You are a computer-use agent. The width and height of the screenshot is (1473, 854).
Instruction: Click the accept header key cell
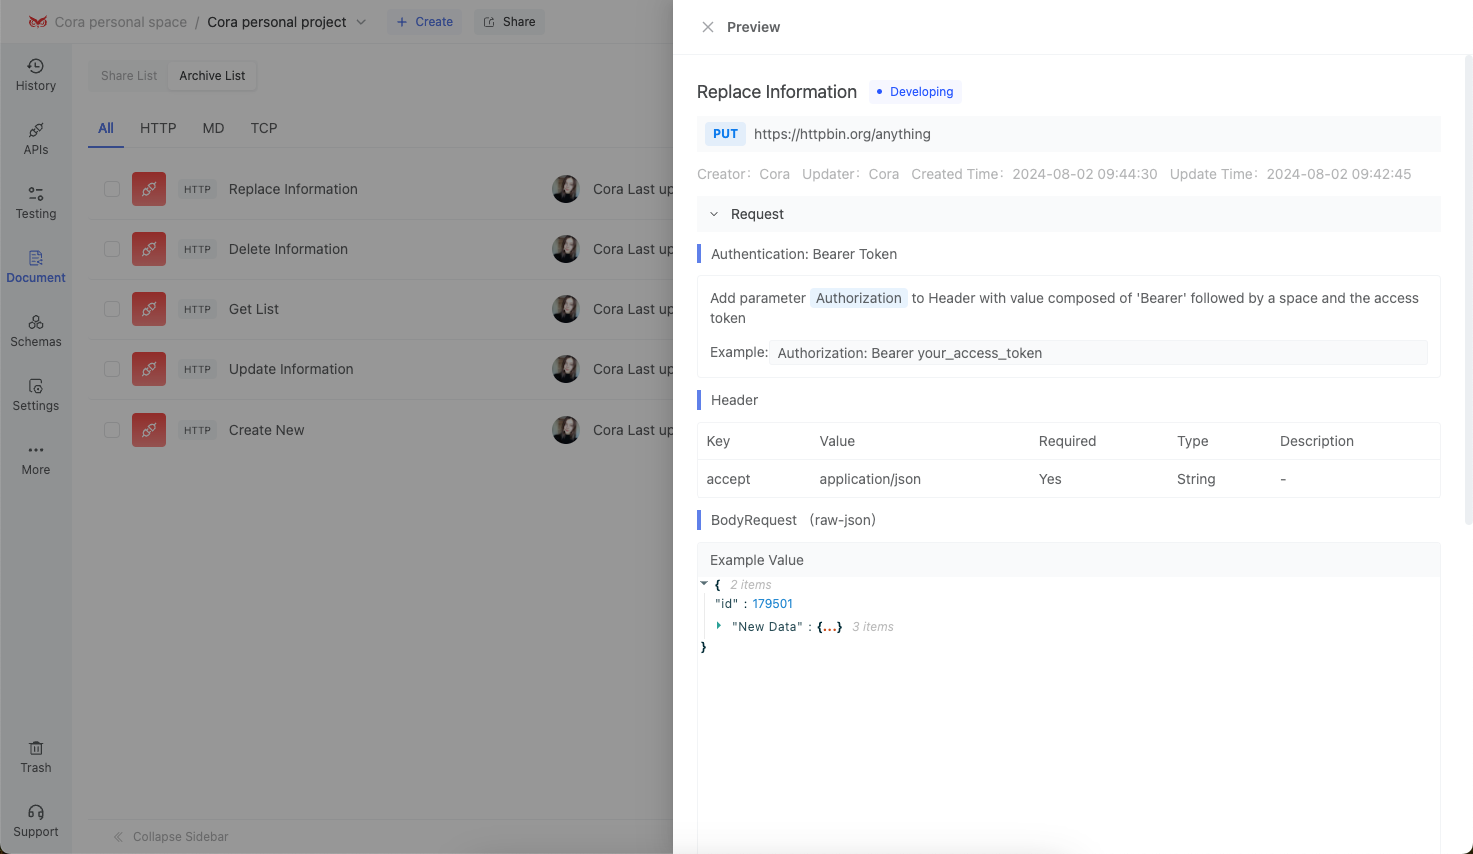pyautogui.click(x=728, y=479)
